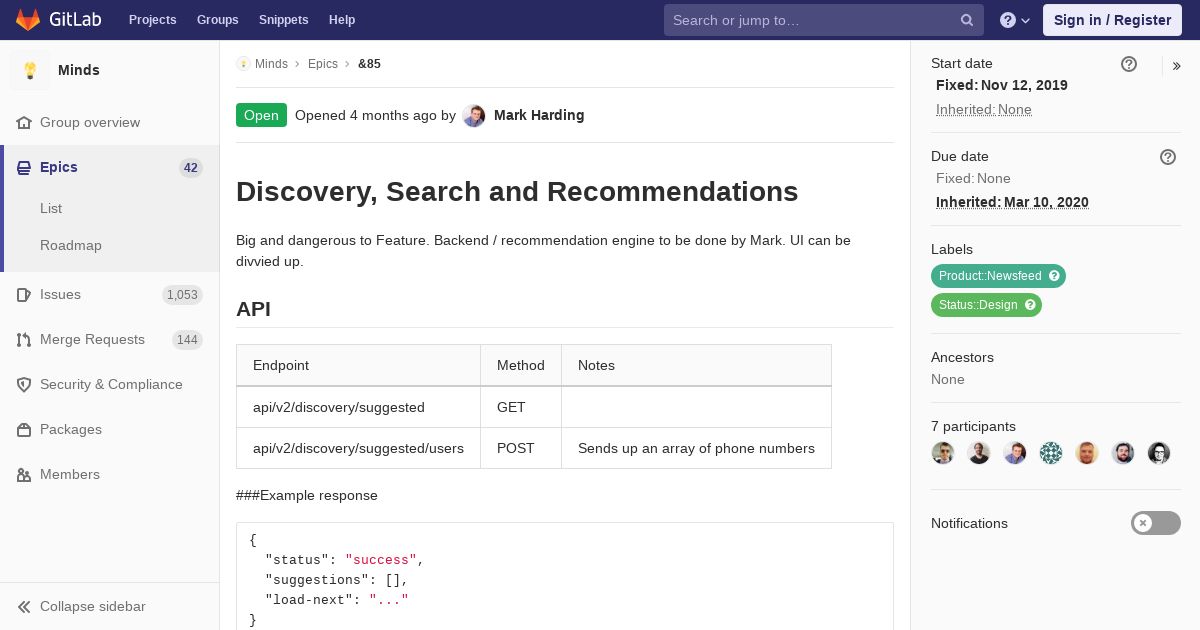Open the Roadmap link in the sidebar
The height and width of the screenshot is (630, 1200).
coord(71,245)
